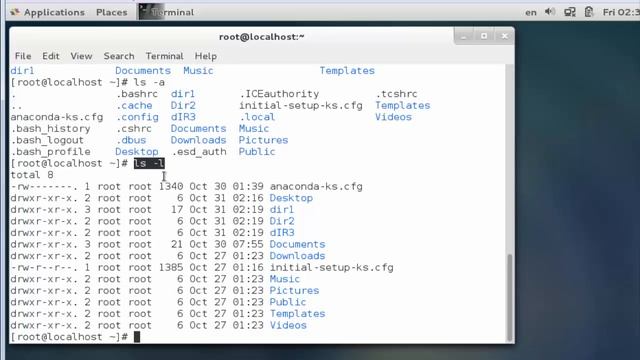The width and height of the screenshot is (640, 360).
Task: Open the Help menu in terminal
Action: 206,56
